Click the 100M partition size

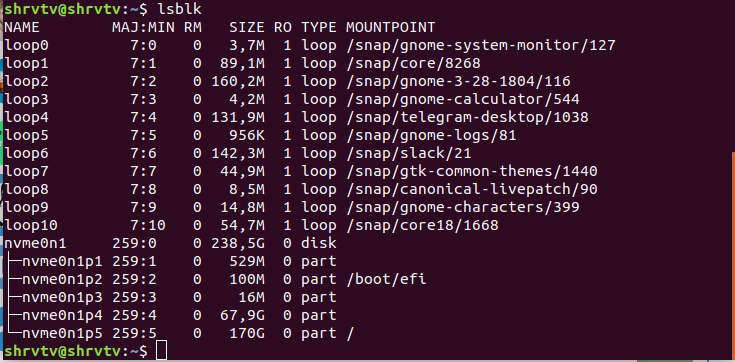[247, 279]
